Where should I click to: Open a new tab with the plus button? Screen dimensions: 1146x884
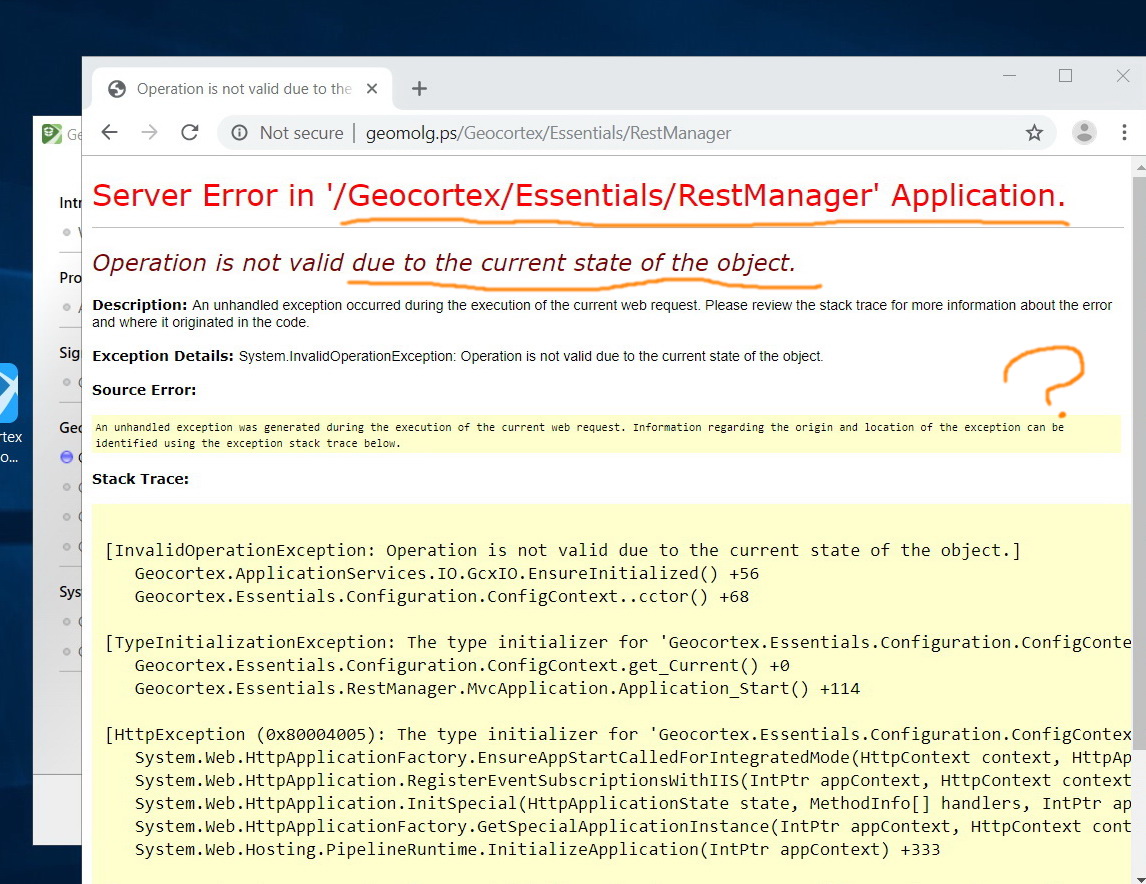(419, 88)
